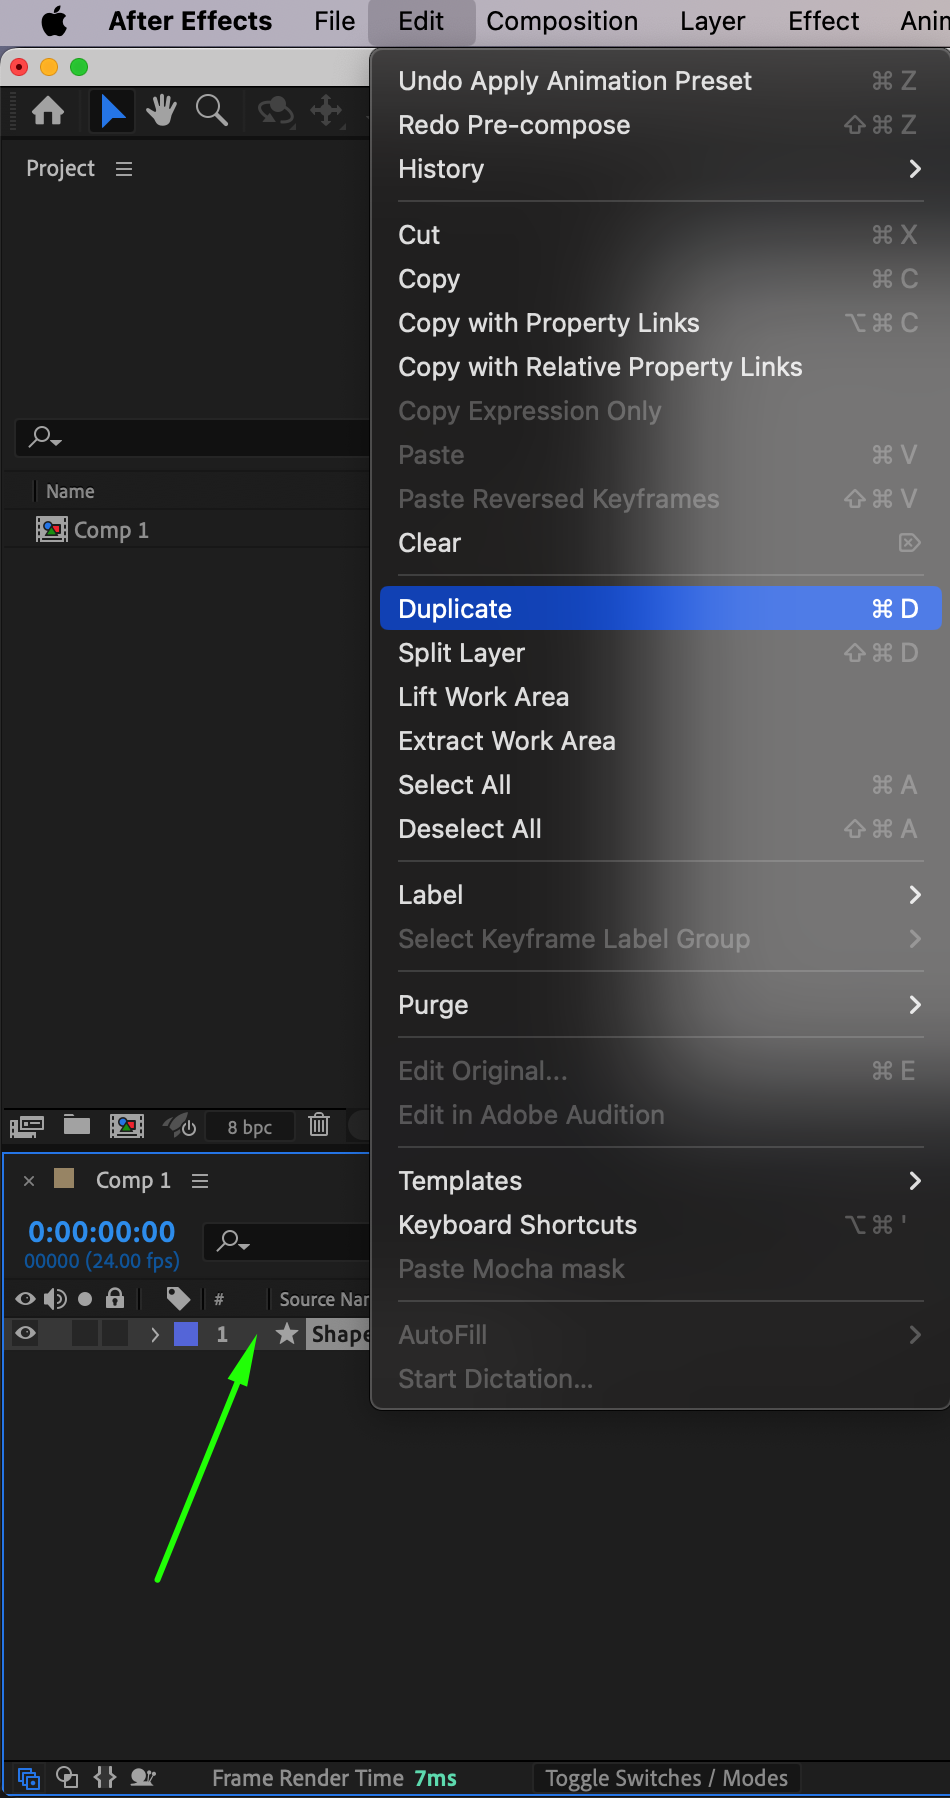Click the current timecode 0:00:00:00
The height and width of the screenshot is (1798, 950).
tap(102, 1232)
